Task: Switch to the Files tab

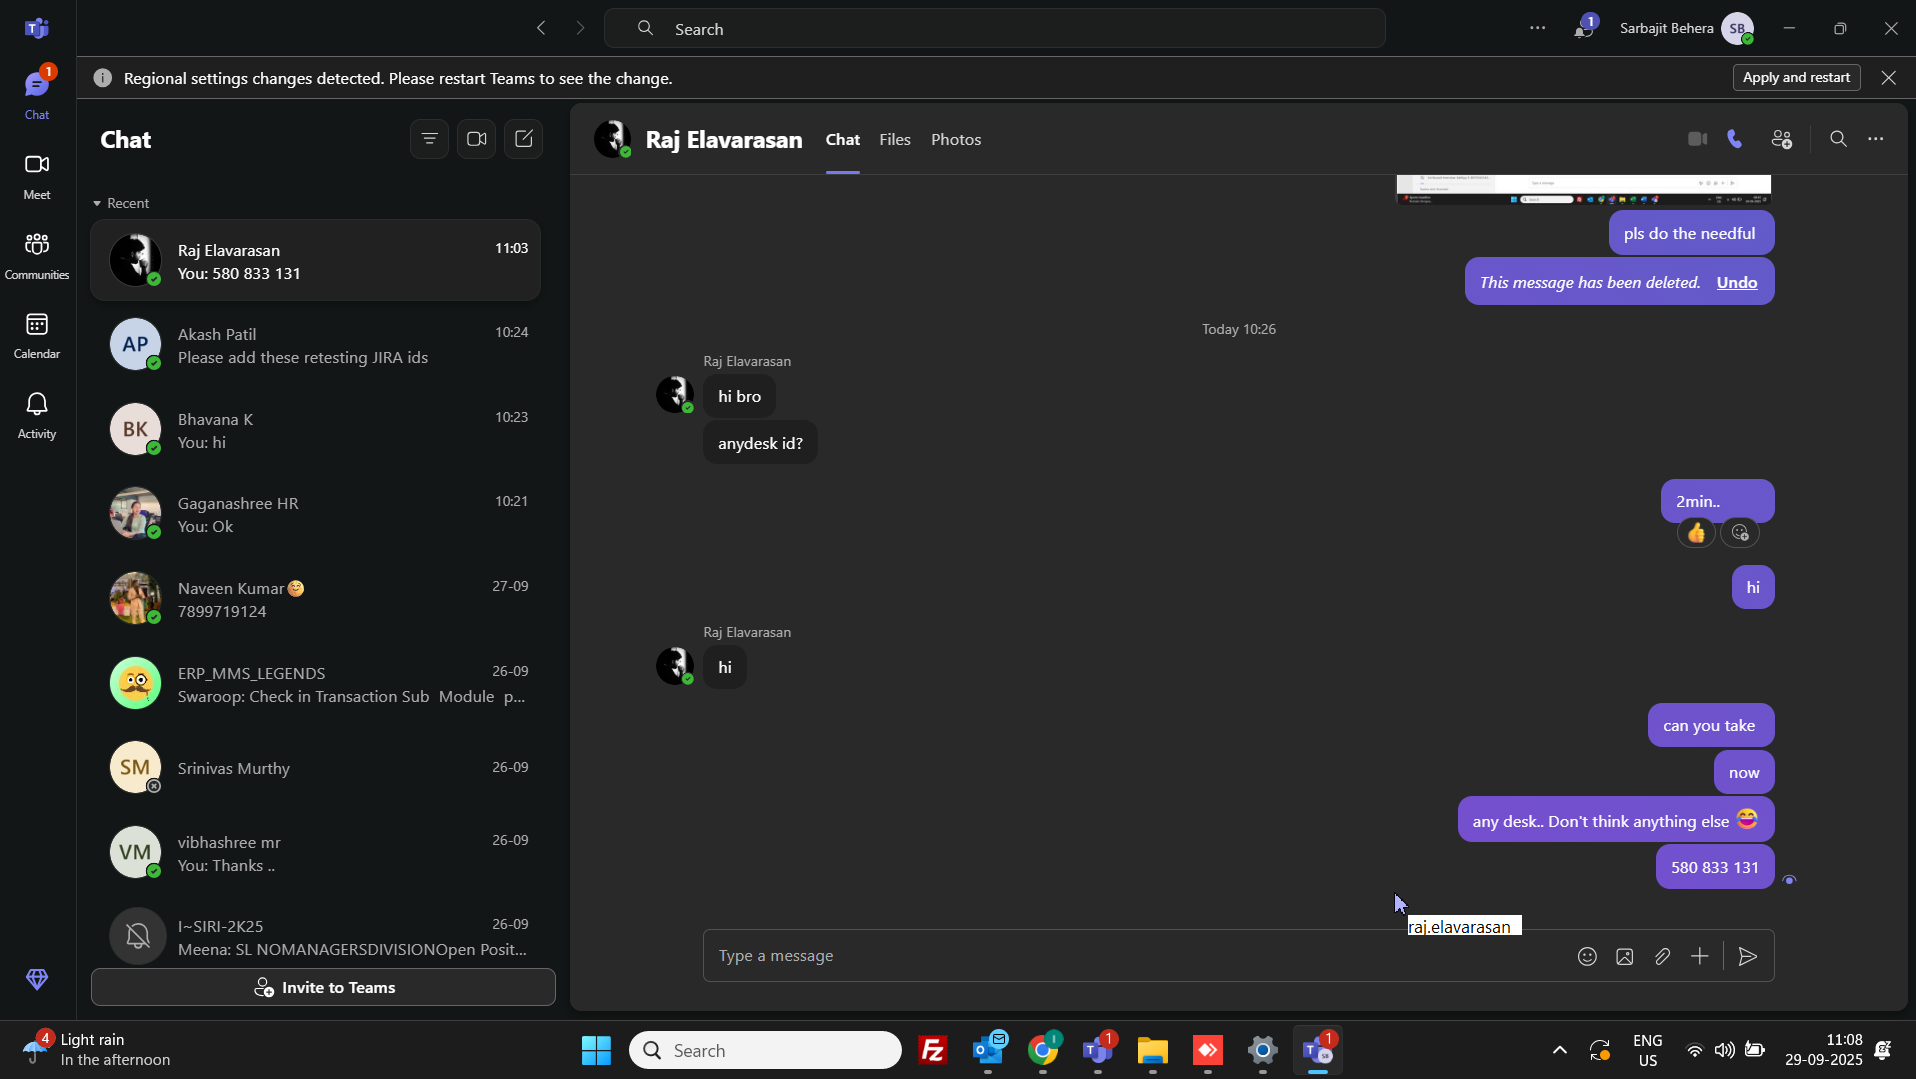Action: [x=895, y=139]
